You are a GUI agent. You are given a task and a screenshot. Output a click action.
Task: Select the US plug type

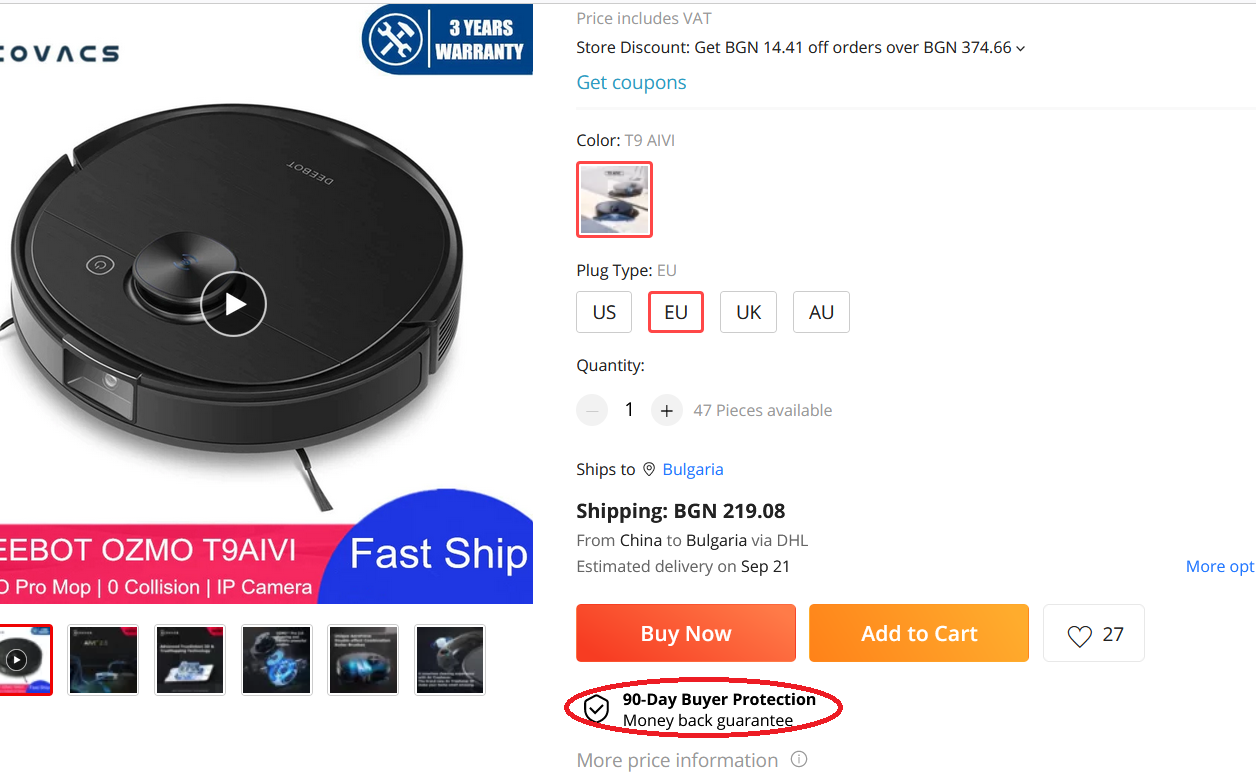coord(604,312)
